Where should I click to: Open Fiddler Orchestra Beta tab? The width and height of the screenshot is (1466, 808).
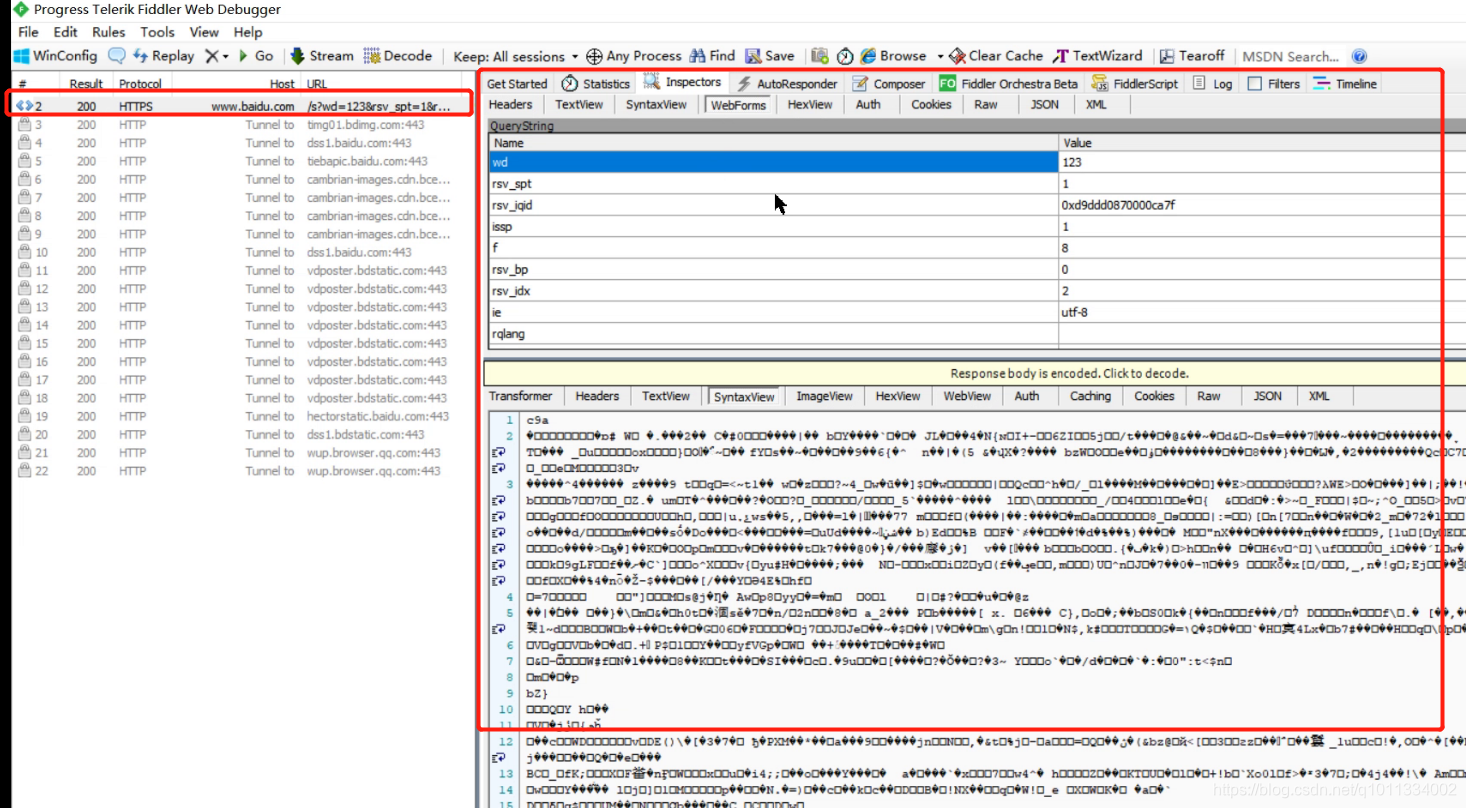1008,84
